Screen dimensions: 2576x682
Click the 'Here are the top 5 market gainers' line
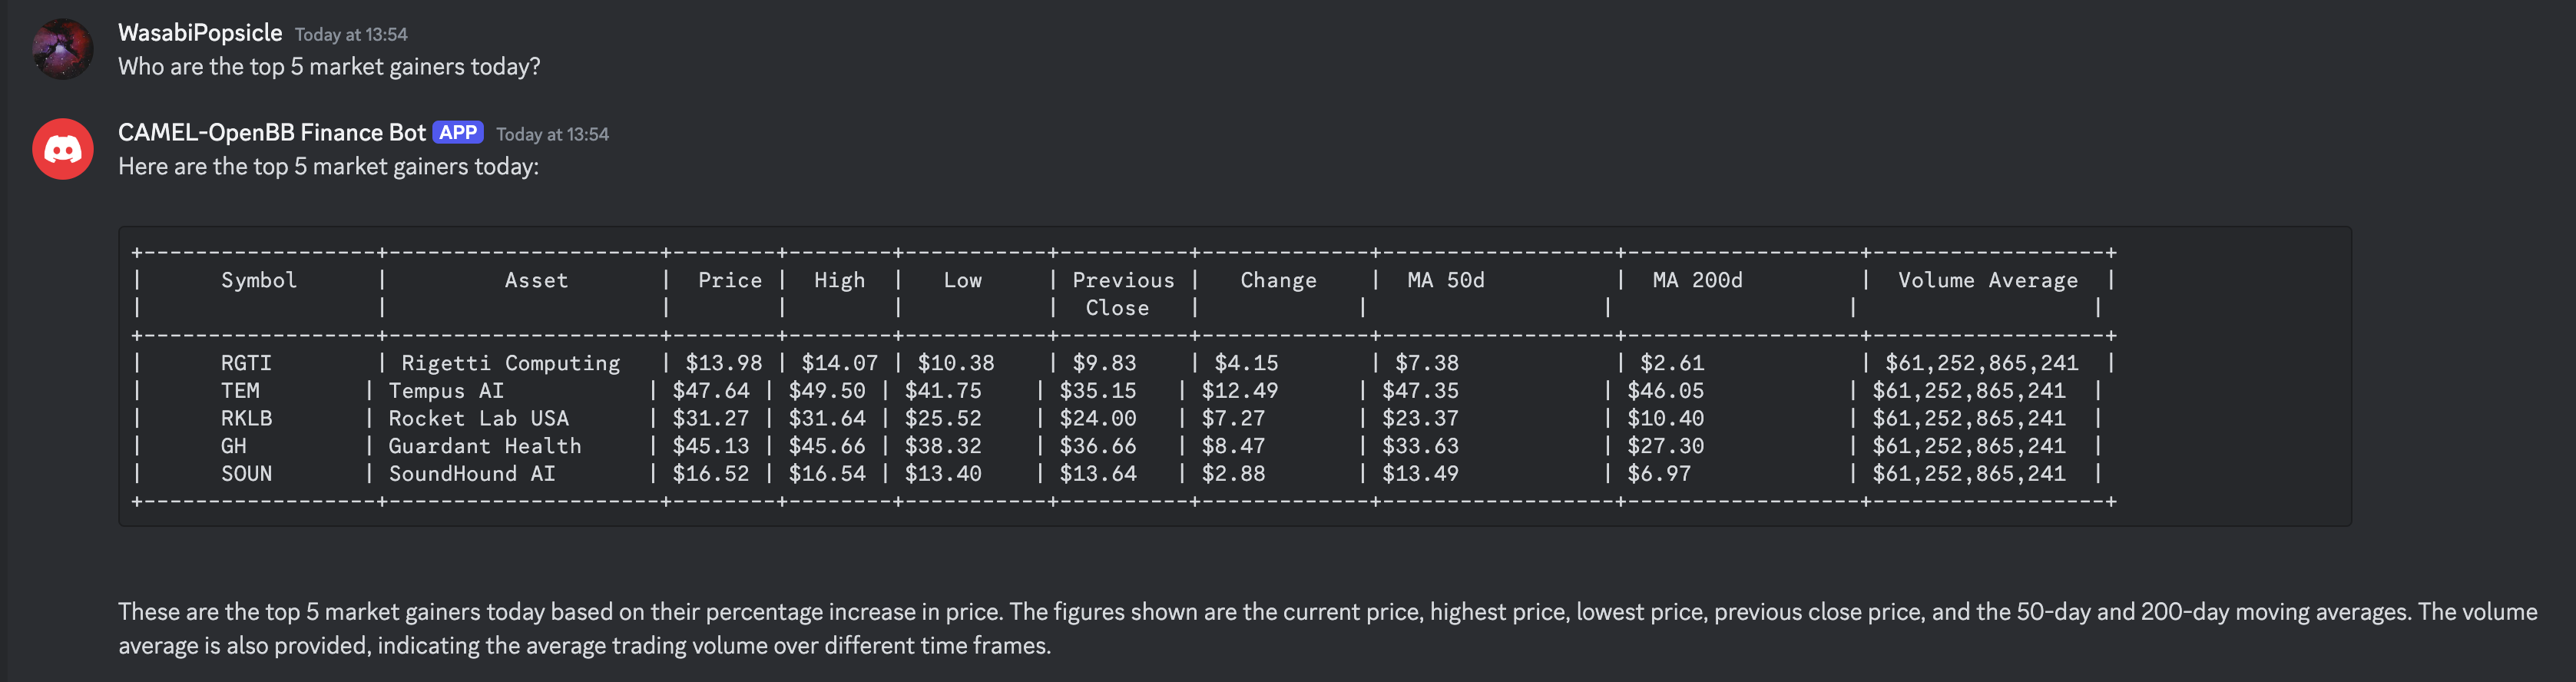pos(328,167)
